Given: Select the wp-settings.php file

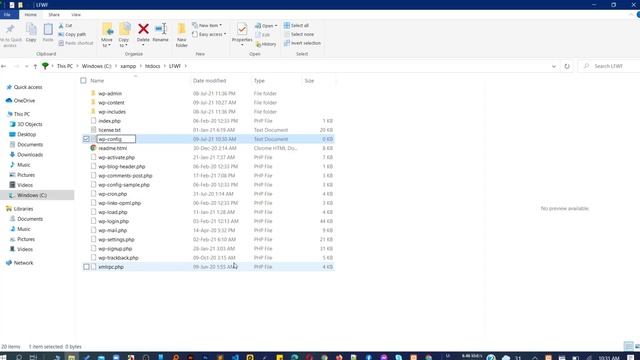Looking at the screenshot, I should coord(208,240).
